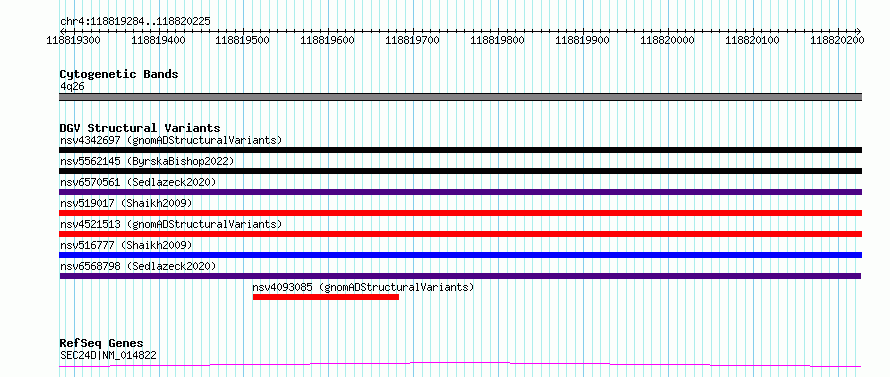This screenshot has height=377, width=890.
Task: Click ruler position 118819400
Action: tap(158, 40)
